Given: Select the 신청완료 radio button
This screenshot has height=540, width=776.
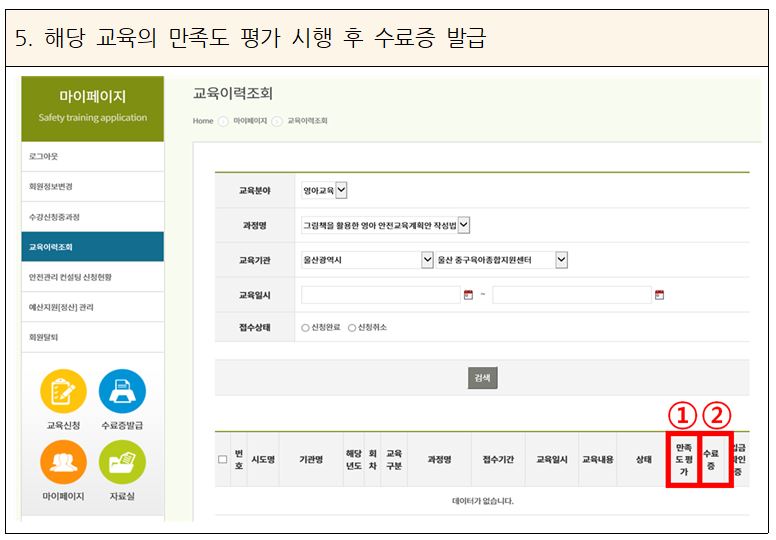Looking at the screenshot, I should [305, 328].
